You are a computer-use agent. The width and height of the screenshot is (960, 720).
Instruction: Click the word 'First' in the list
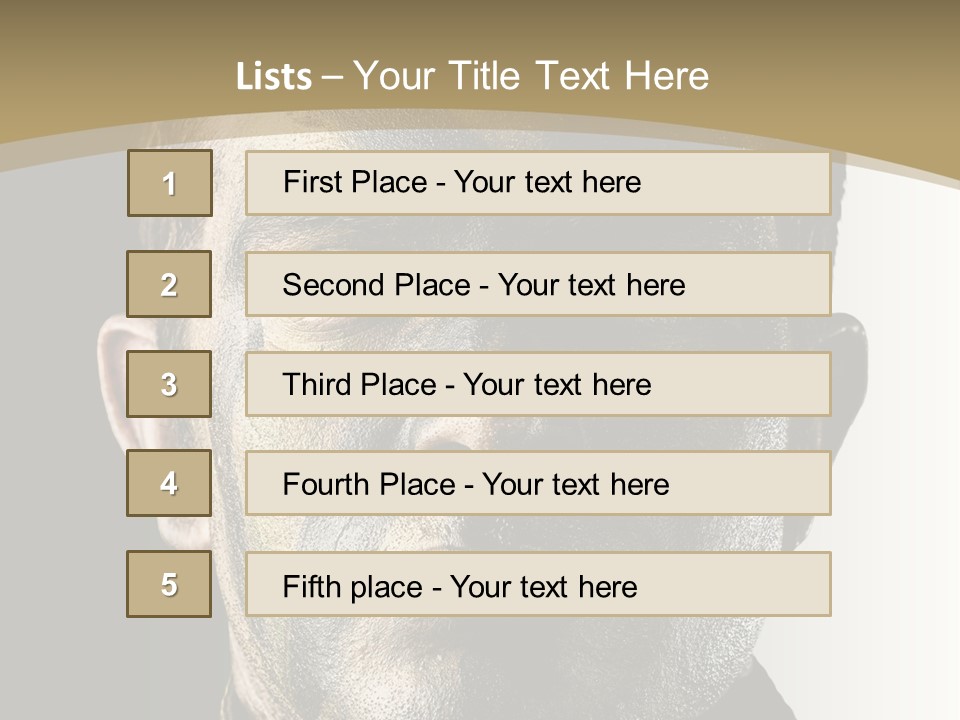click(x=314, y=182)
